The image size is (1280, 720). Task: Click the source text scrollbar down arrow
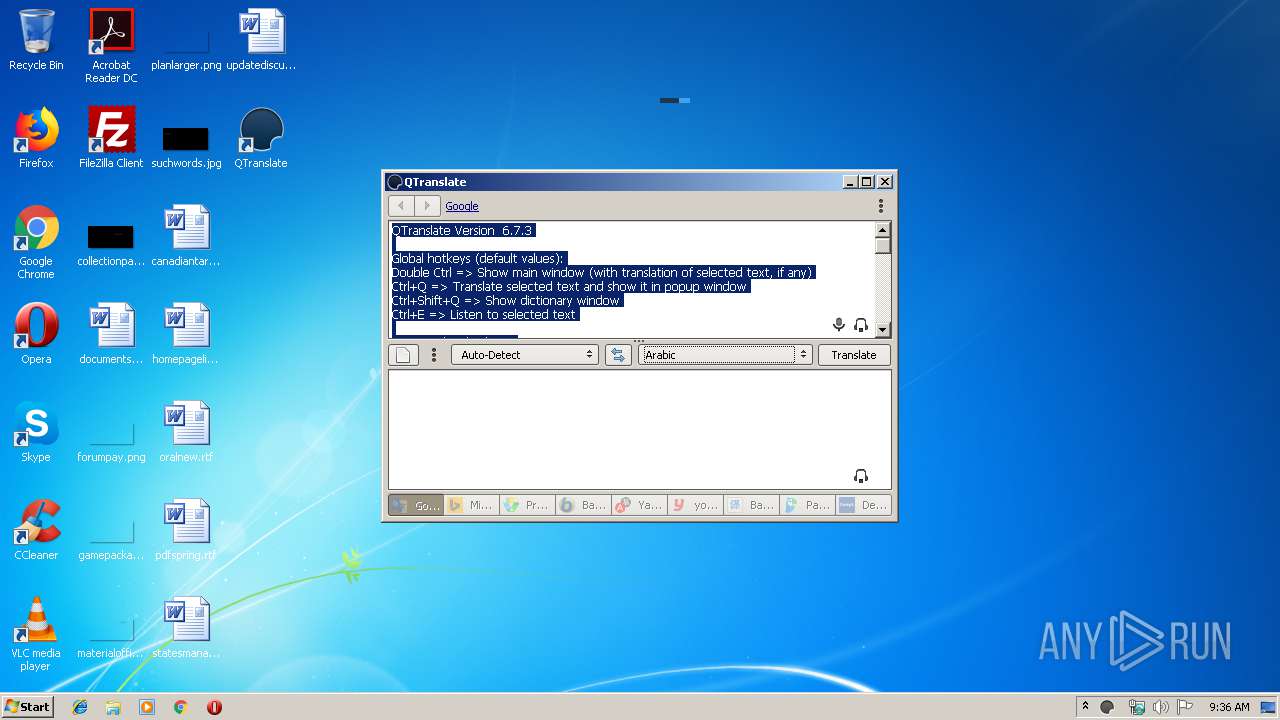(x=883, y=330)
